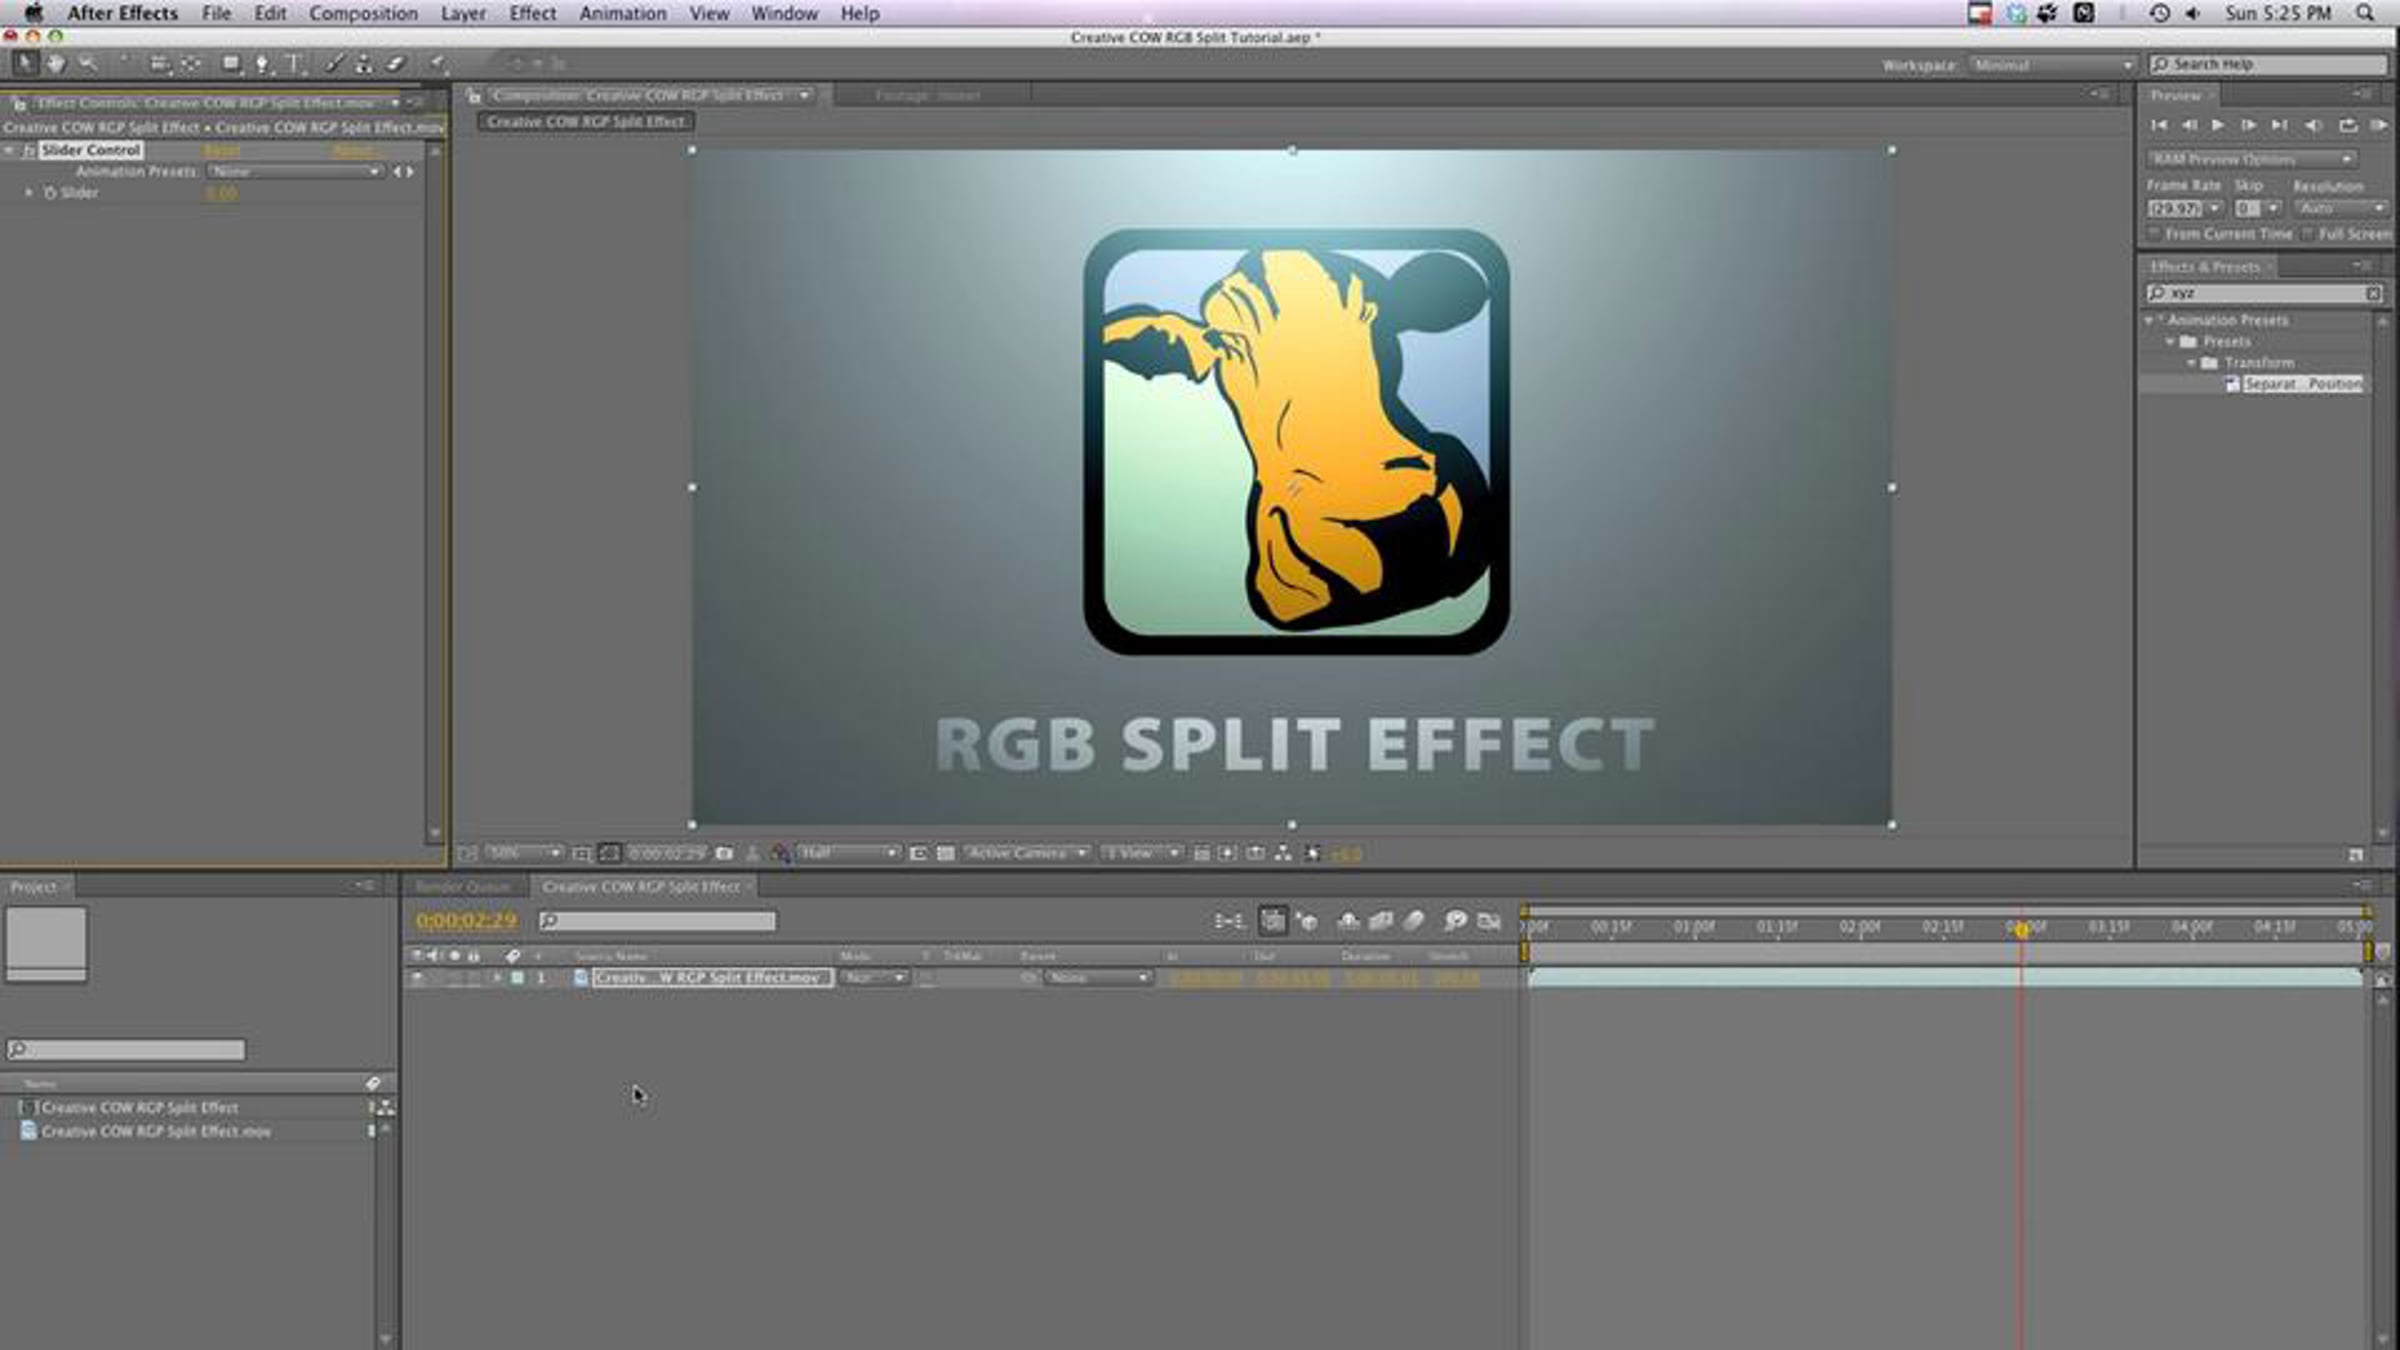The width and height of the screenshot is (2400, 1350).
Task: Jump to first frame in Preview panel
Action: coord(2159,125)
